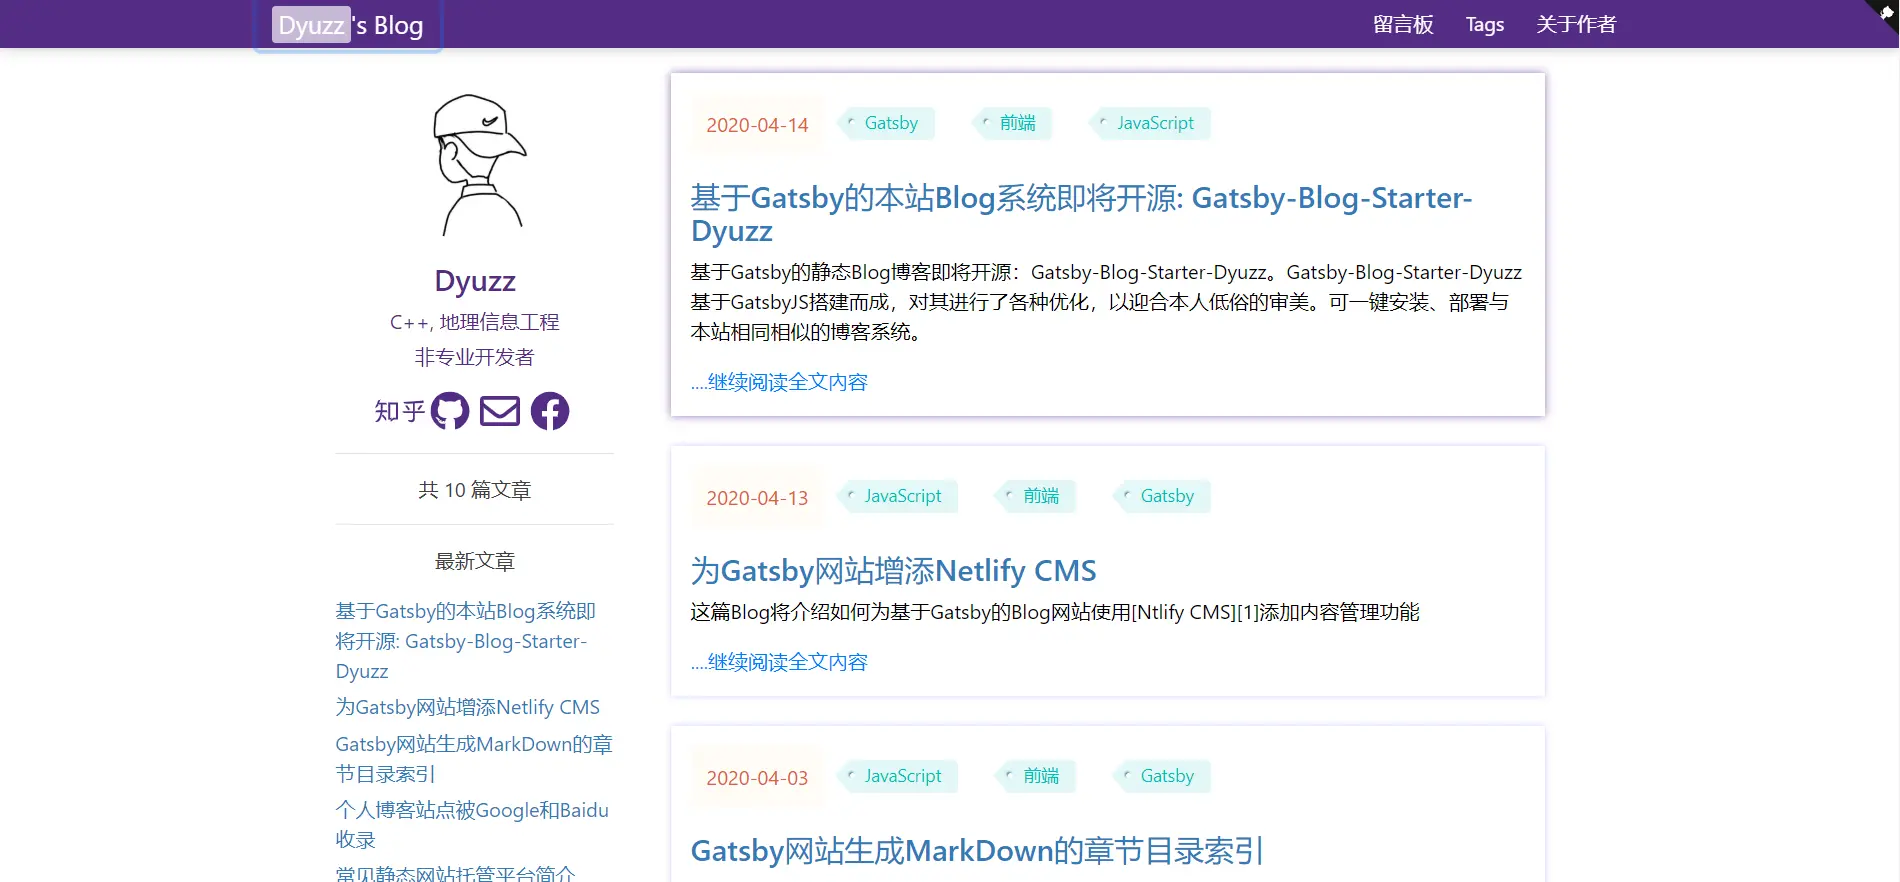Open the Tags menu item
Screen dimensions: 1900x882
(x=1485, y=24)
